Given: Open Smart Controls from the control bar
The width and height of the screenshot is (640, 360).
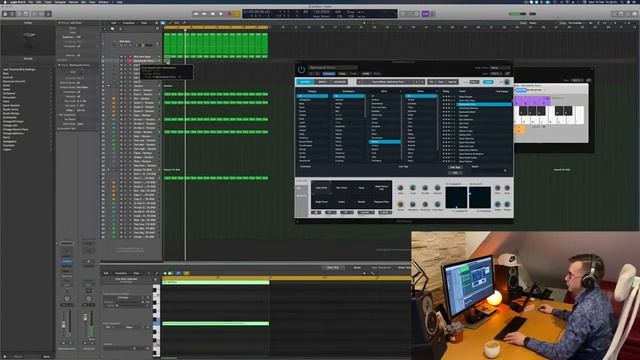Looking at the screenshot, I should (35, 14).
